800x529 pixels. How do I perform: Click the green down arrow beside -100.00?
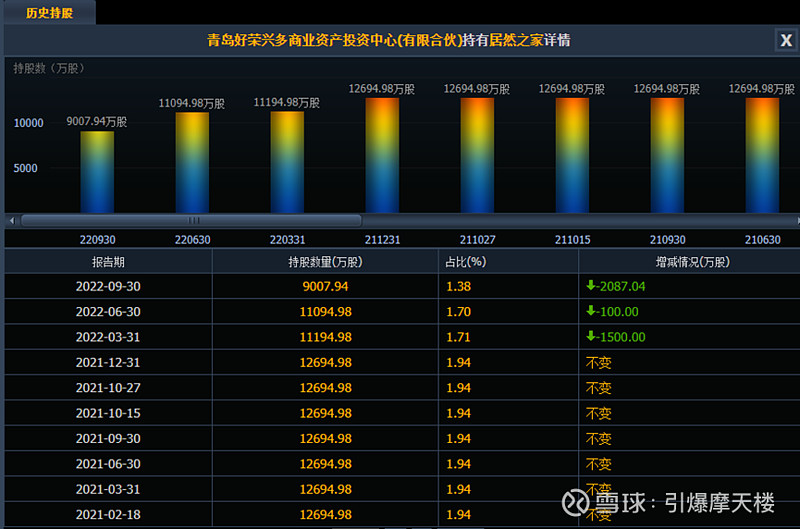point(591,311)
